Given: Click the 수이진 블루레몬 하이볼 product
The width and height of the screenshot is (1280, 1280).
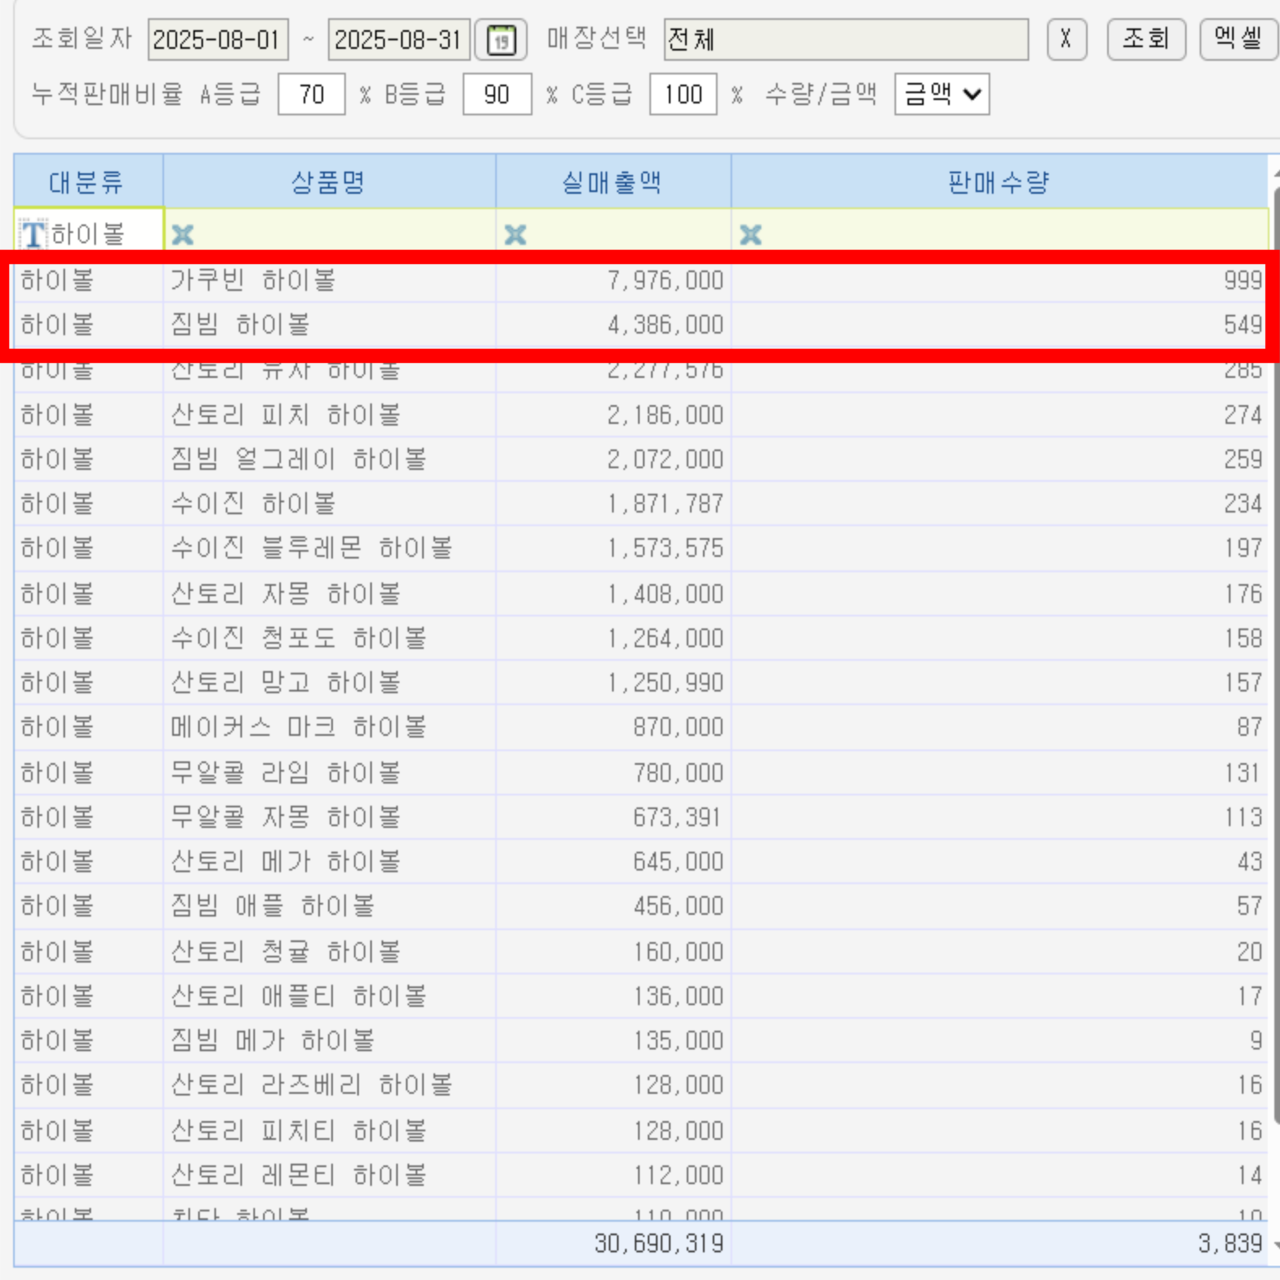Looking at the screenshot, I should pyautogui.click(x=311, y=548).
